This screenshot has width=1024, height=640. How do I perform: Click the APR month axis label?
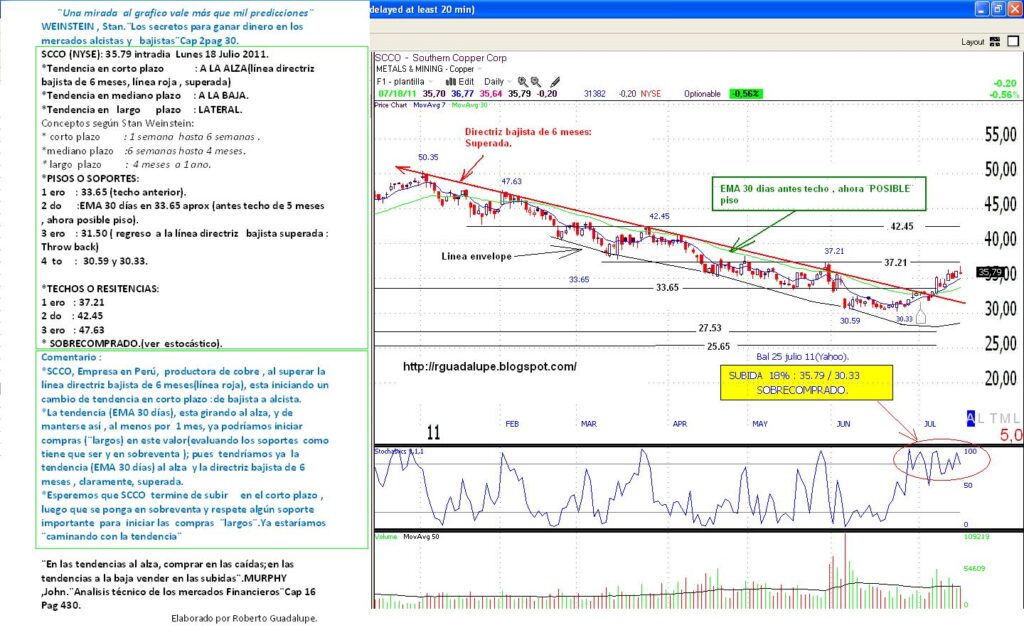(680, 424)
